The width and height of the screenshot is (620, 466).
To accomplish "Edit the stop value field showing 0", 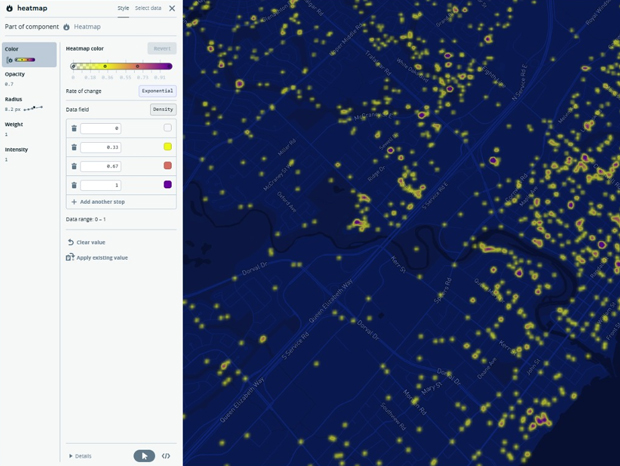I will click(x=101, y=128).
